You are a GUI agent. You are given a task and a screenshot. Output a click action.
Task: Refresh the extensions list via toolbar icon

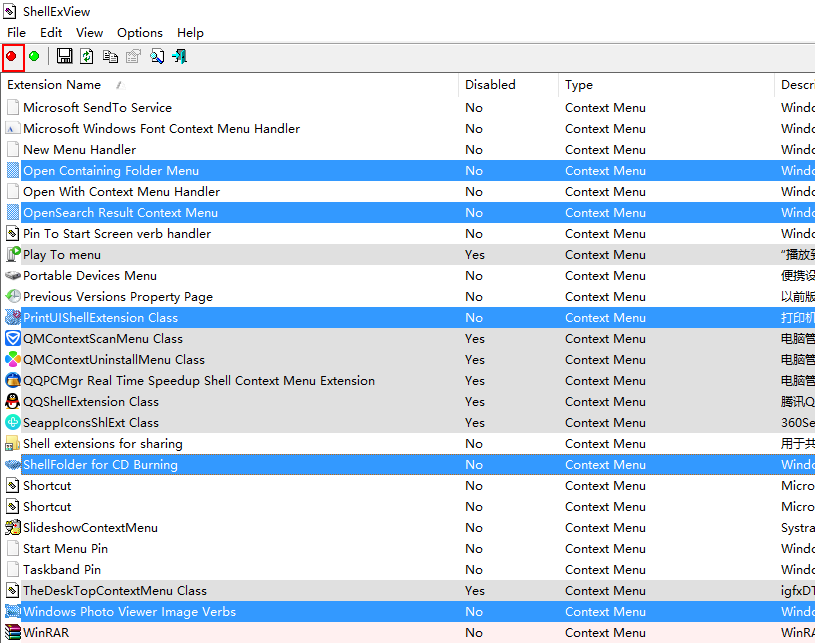tap(87, 56)
